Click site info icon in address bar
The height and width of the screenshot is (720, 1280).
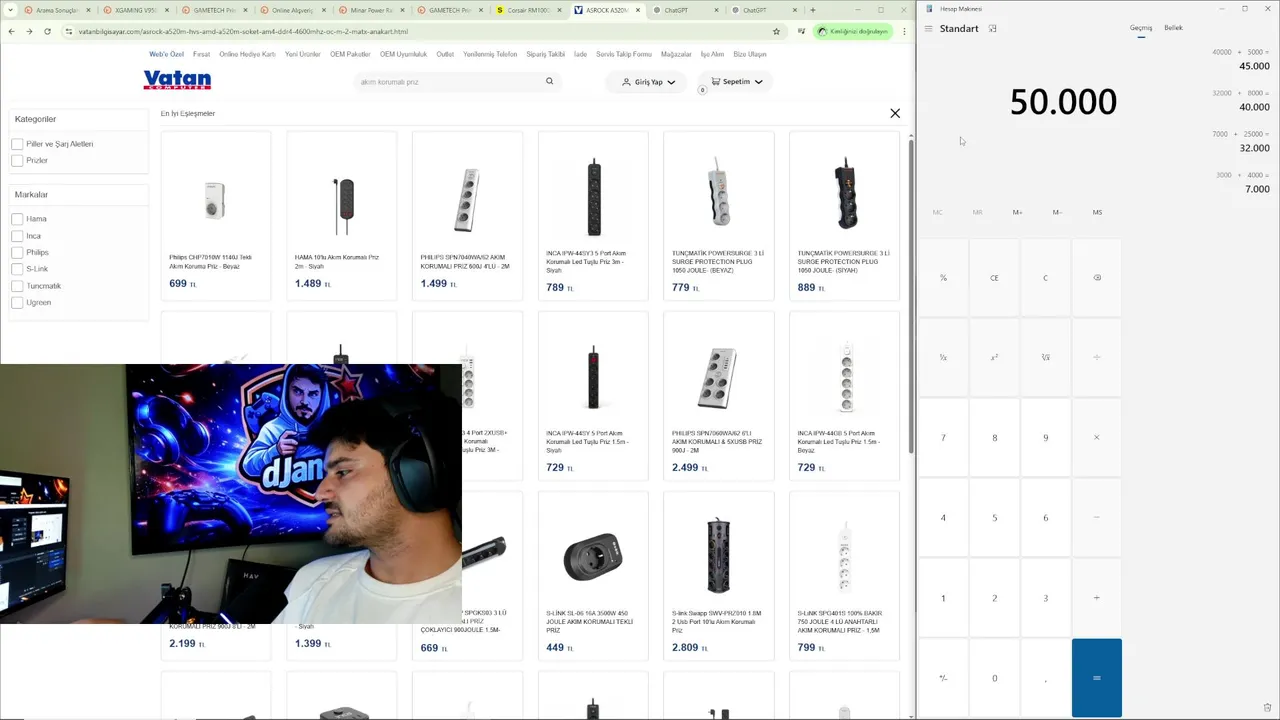coord(68,31)
